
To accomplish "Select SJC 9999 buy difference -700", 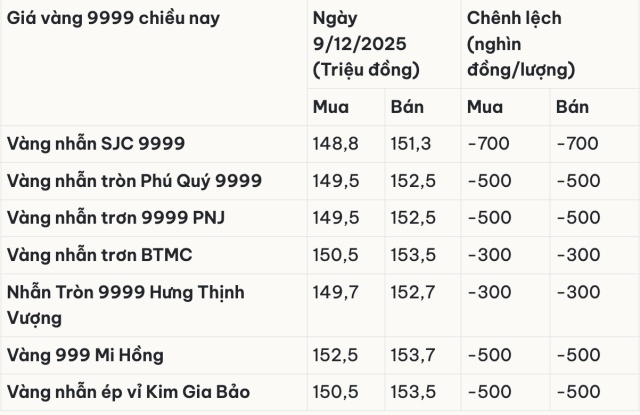I will [x=491, y=143].
